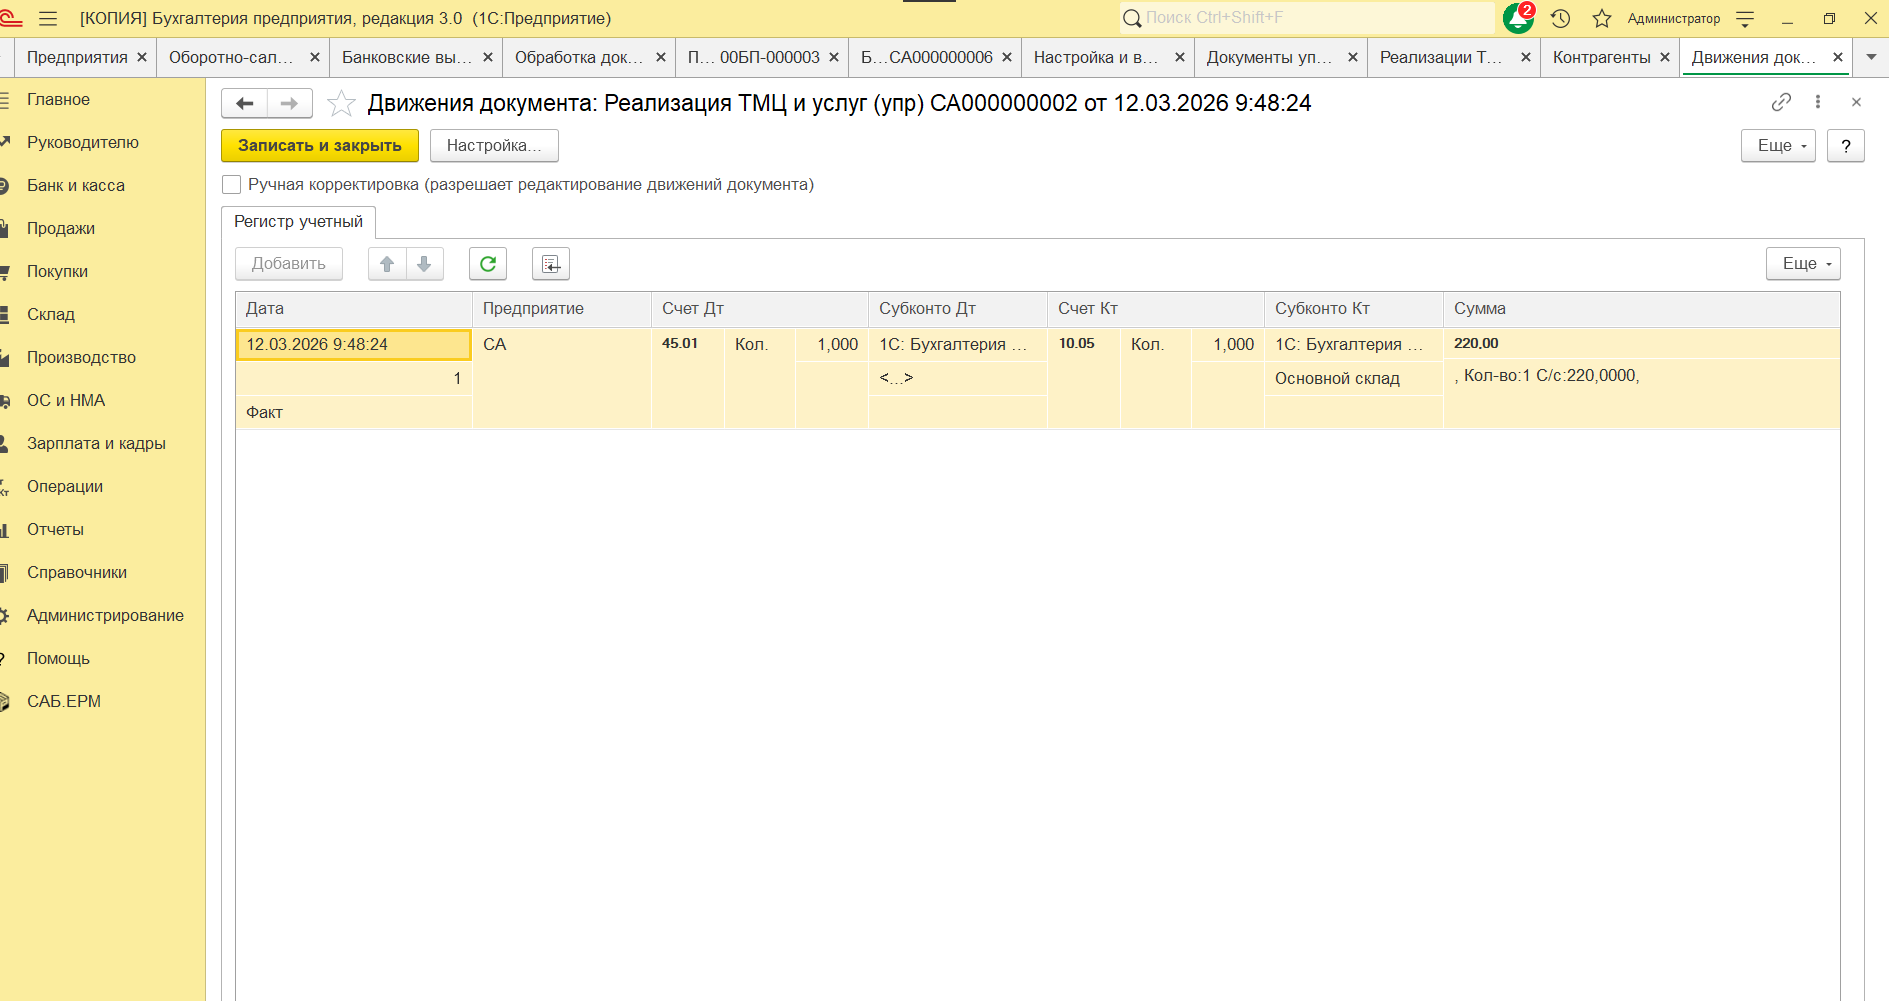Viewport: 1889px width, 1001px height.
Task: Sort by Счет Дт column header
Action: point(760,309)
